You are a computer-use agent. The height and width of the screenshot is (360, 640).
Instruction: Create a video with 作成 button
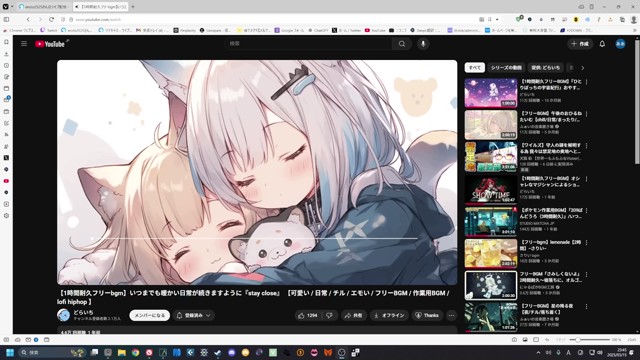coord(580,44)
